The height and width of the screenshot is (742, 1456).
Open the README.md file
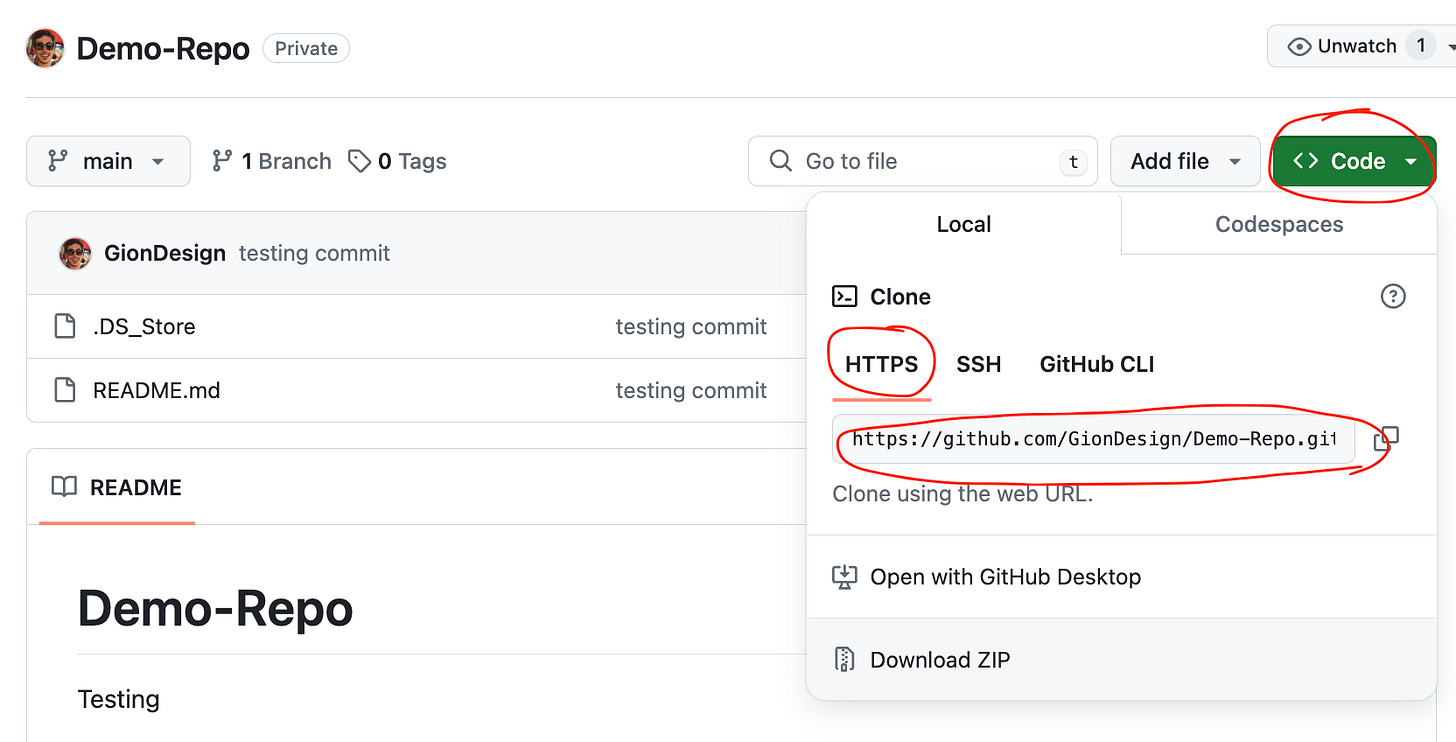coord(156,390)
